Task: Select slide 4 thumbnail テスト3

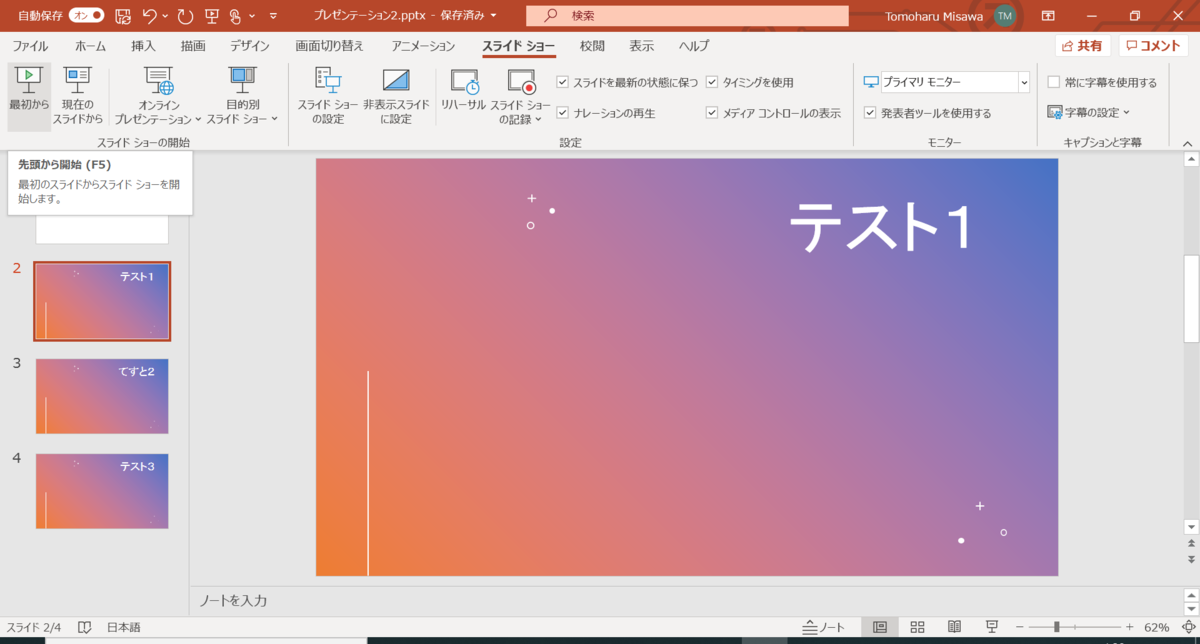Action: tap(102, 491)
